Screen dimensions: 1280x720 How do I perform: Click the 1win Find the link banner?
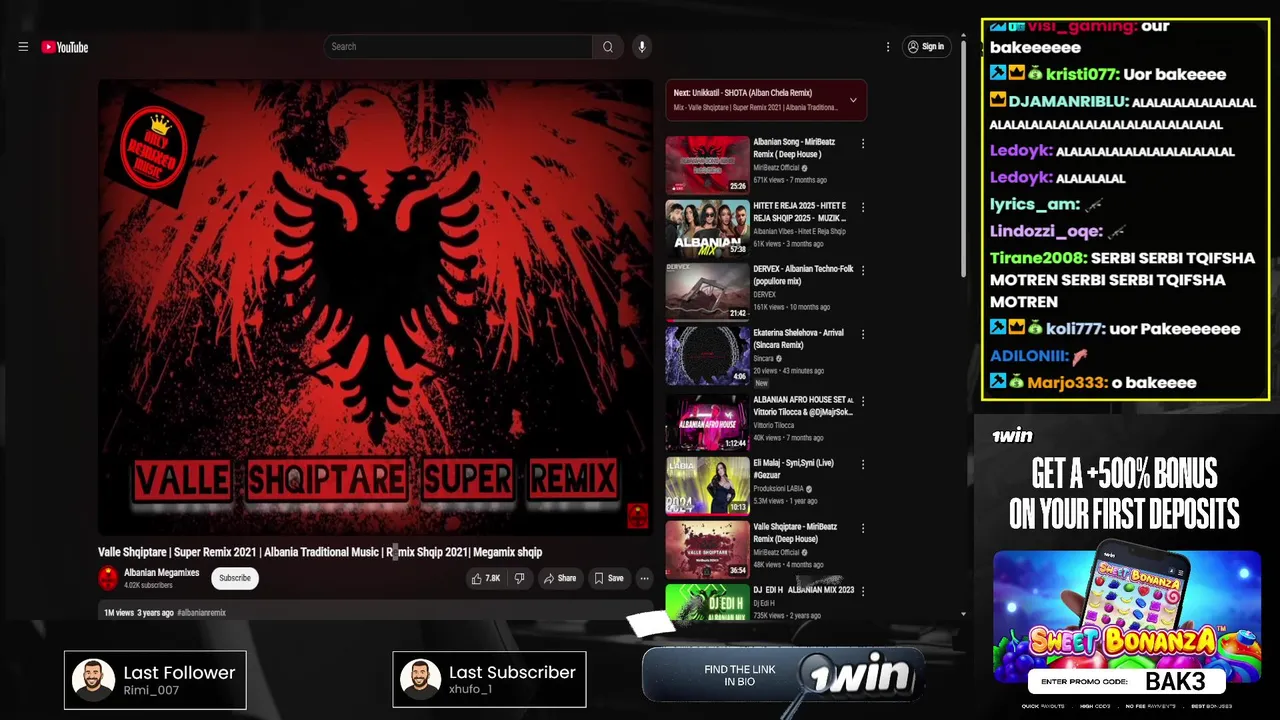[x=783, y=676]
